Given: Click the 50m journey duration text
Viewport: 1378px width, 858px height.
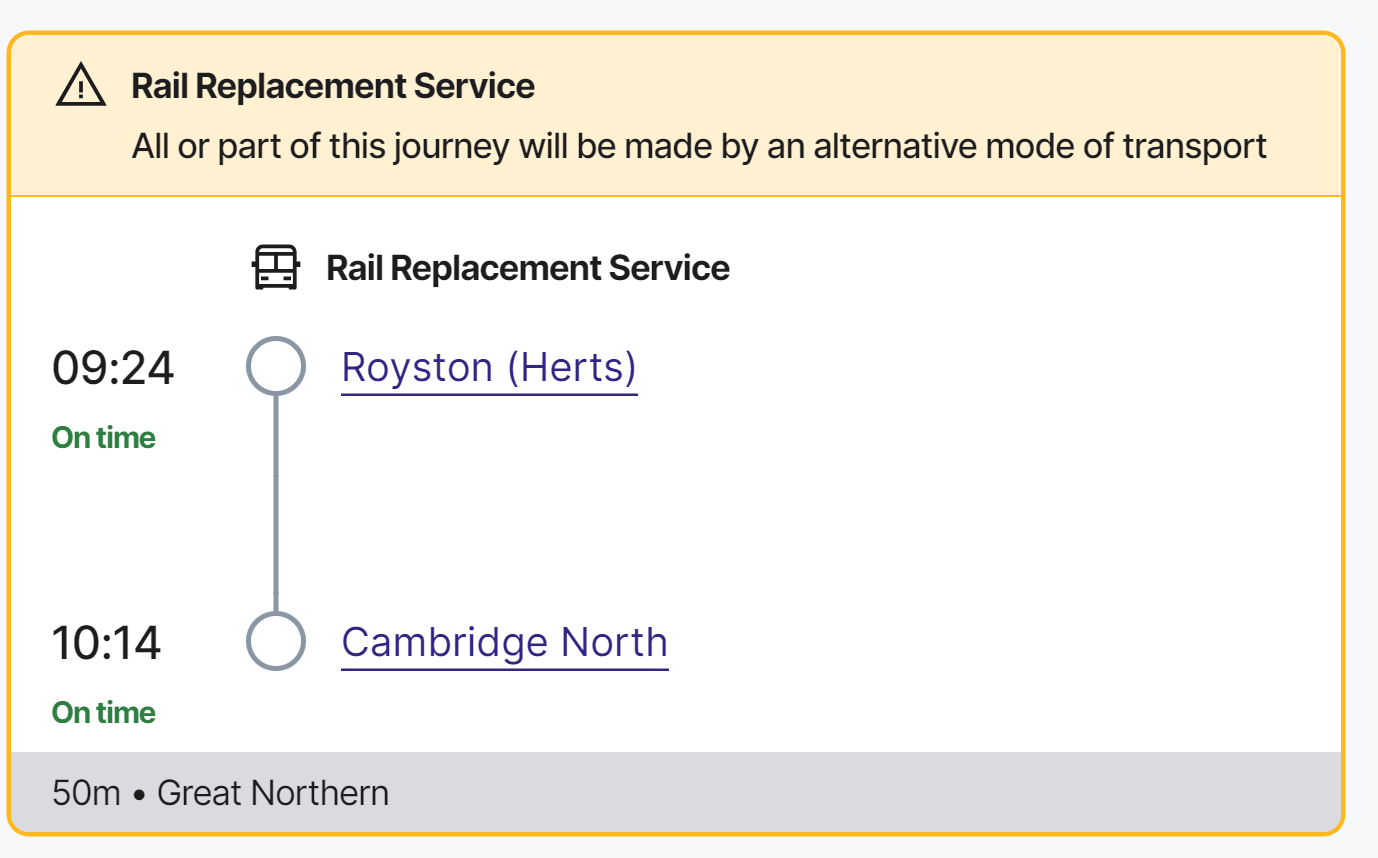Looking at the screenshot, I should point(86,793).
